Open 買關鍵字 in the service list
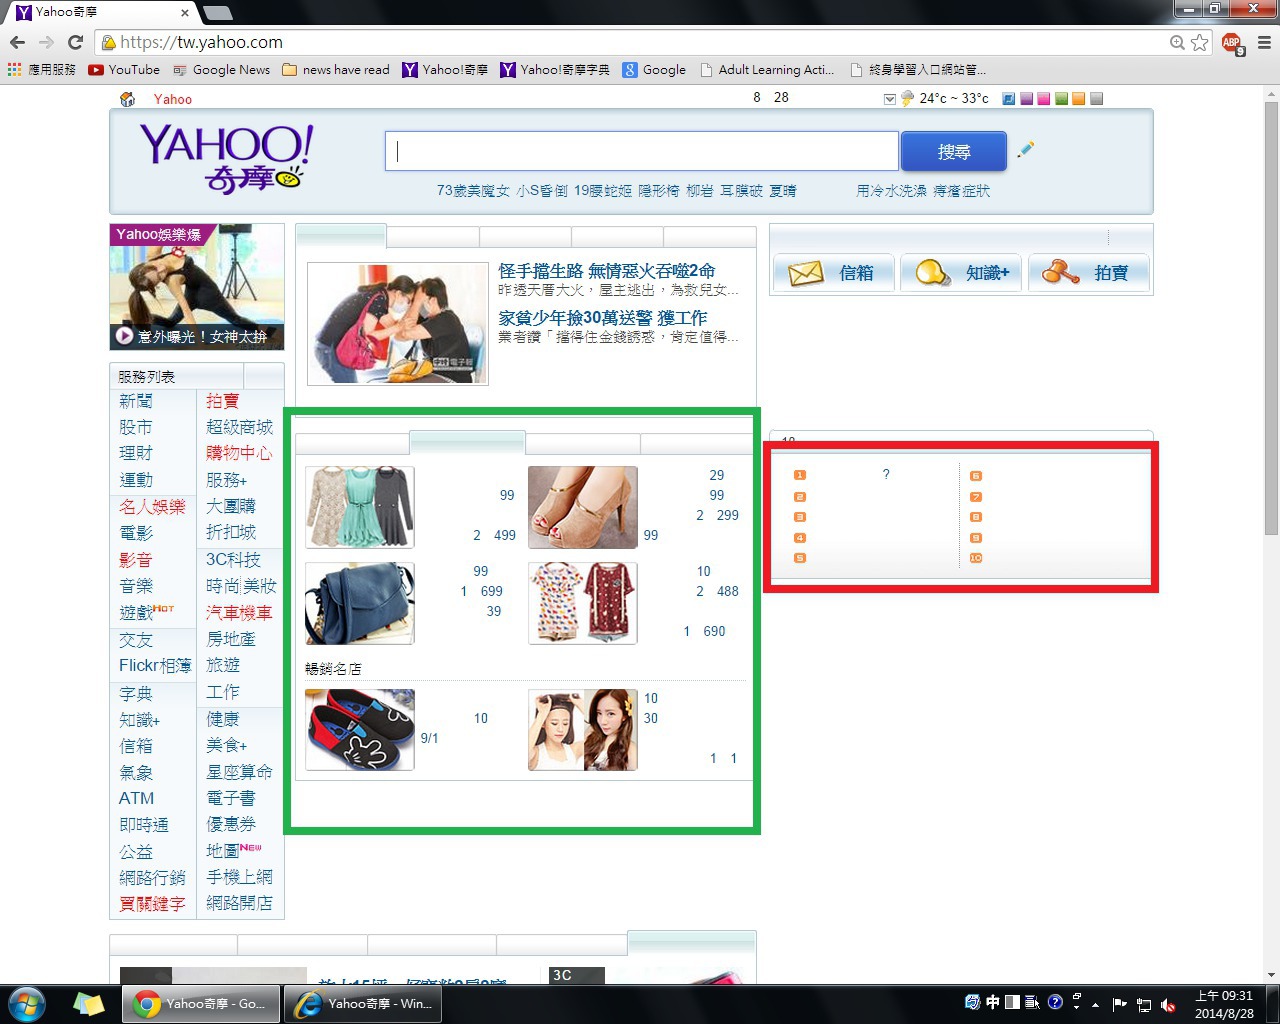The width and height of the screenshot is (1280, 1024). 152,904
